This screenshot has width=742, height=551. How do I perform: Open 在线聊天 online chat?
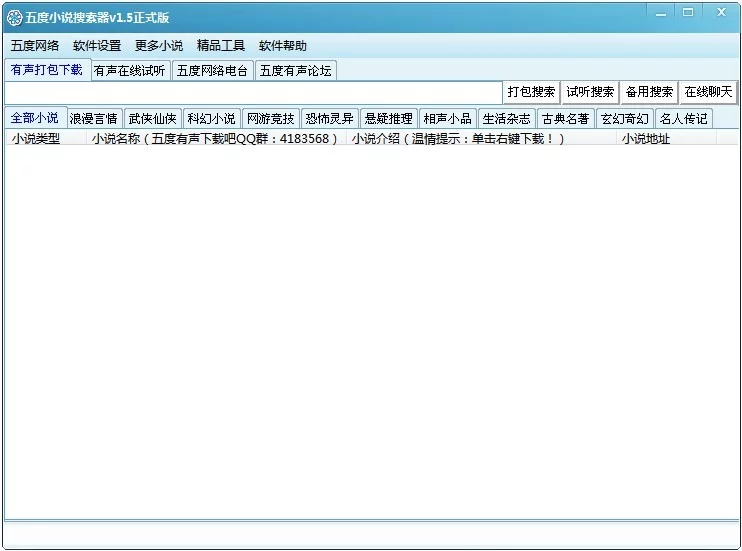[708, 92]
